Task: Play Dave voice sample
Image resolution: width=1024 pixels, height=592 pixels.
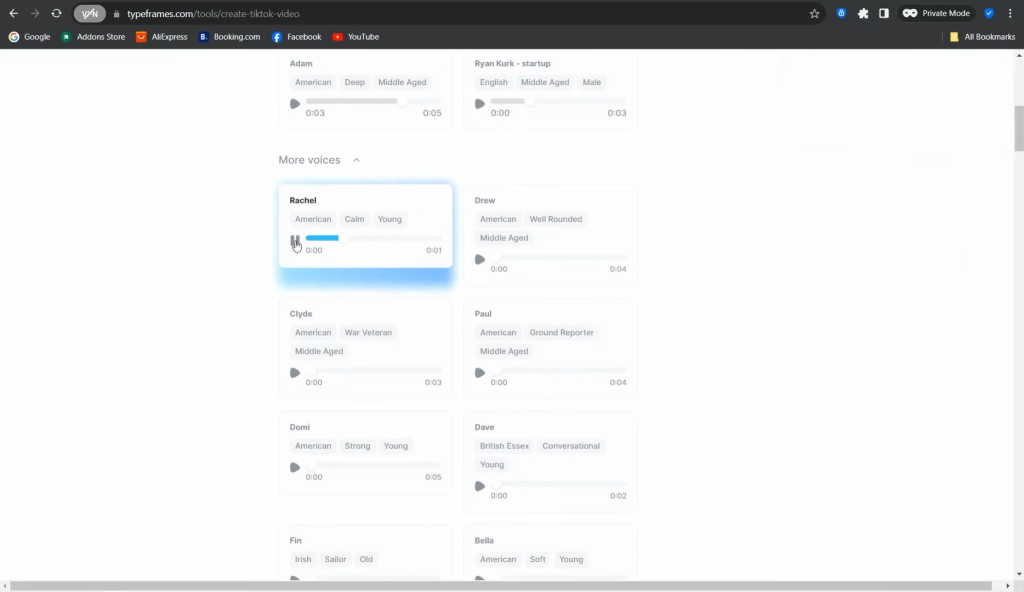Action: 480,486
